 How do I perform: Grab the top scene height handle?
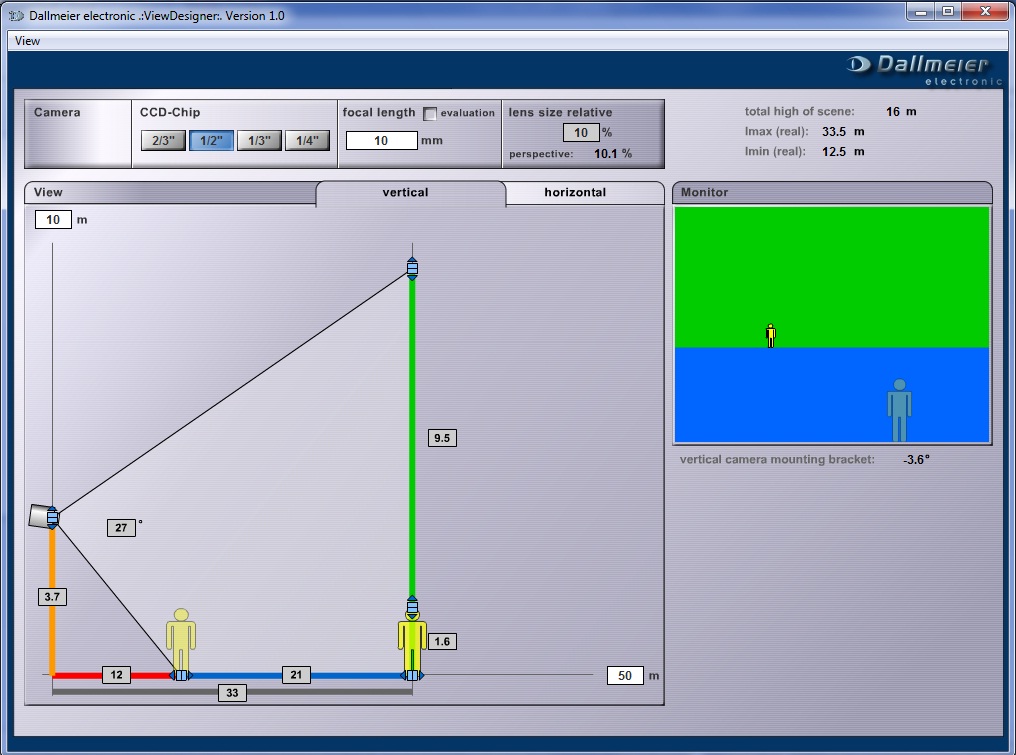point(412,268)
